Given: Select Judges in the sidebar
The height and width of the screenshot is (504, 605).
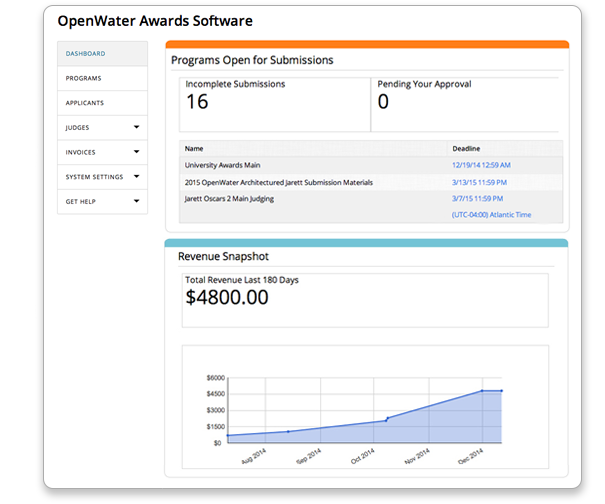Looking at the screenshot, I should (102, 128).
